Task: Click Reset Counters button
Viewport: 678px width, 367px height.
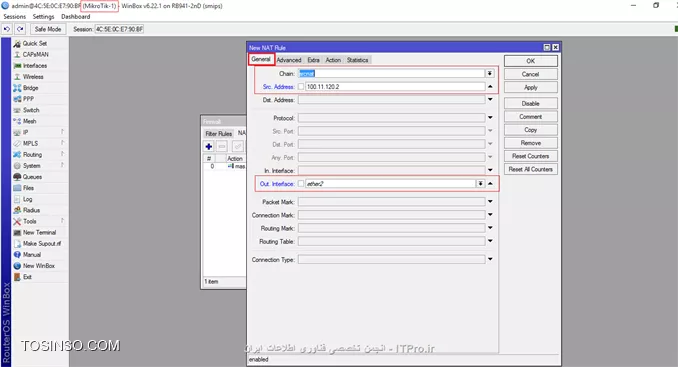Action: point(531,156)
